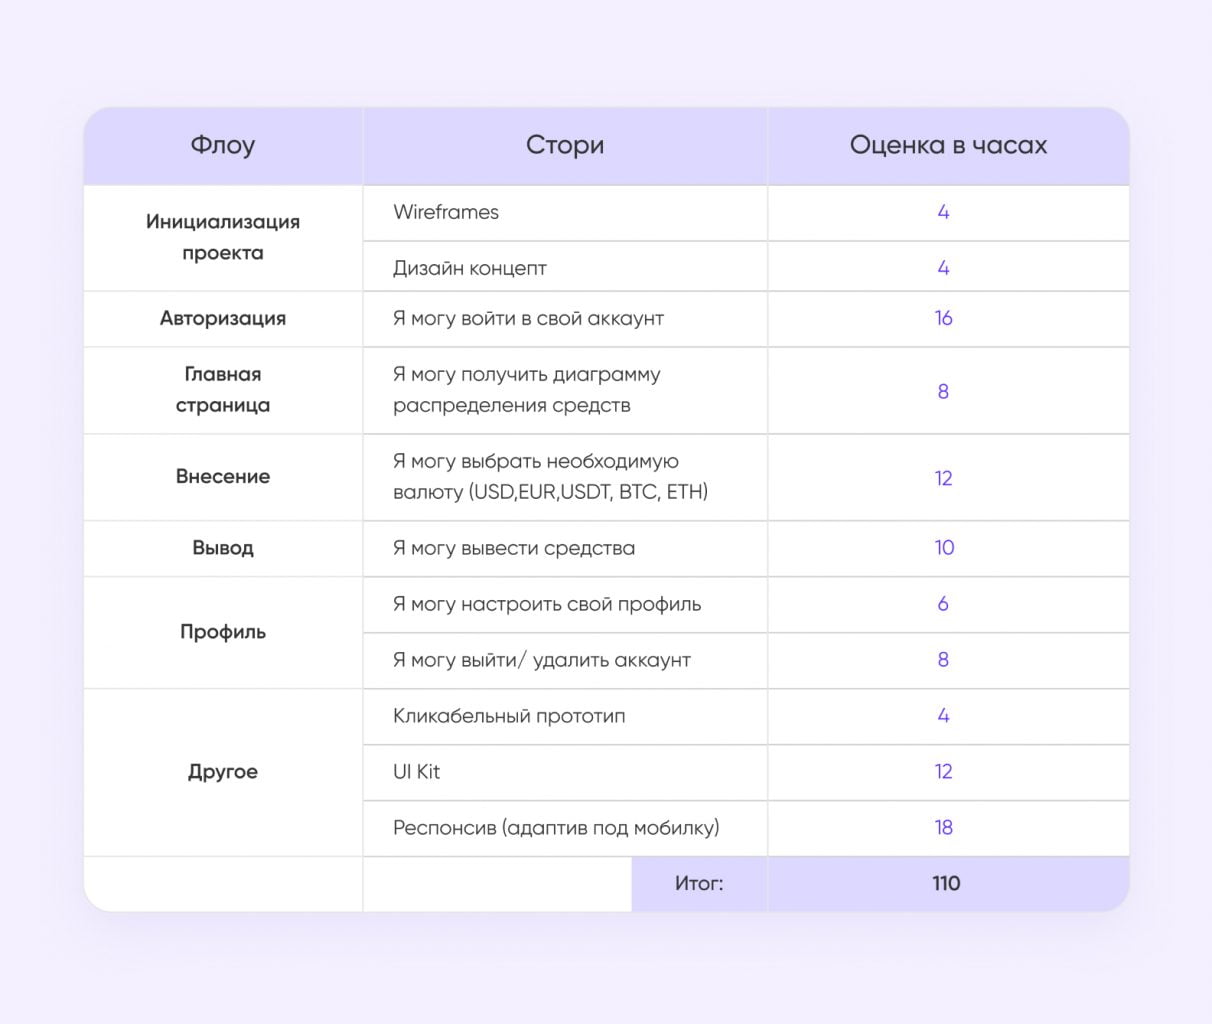
Task: Click the Вывод flow cell
Action: 223,548
